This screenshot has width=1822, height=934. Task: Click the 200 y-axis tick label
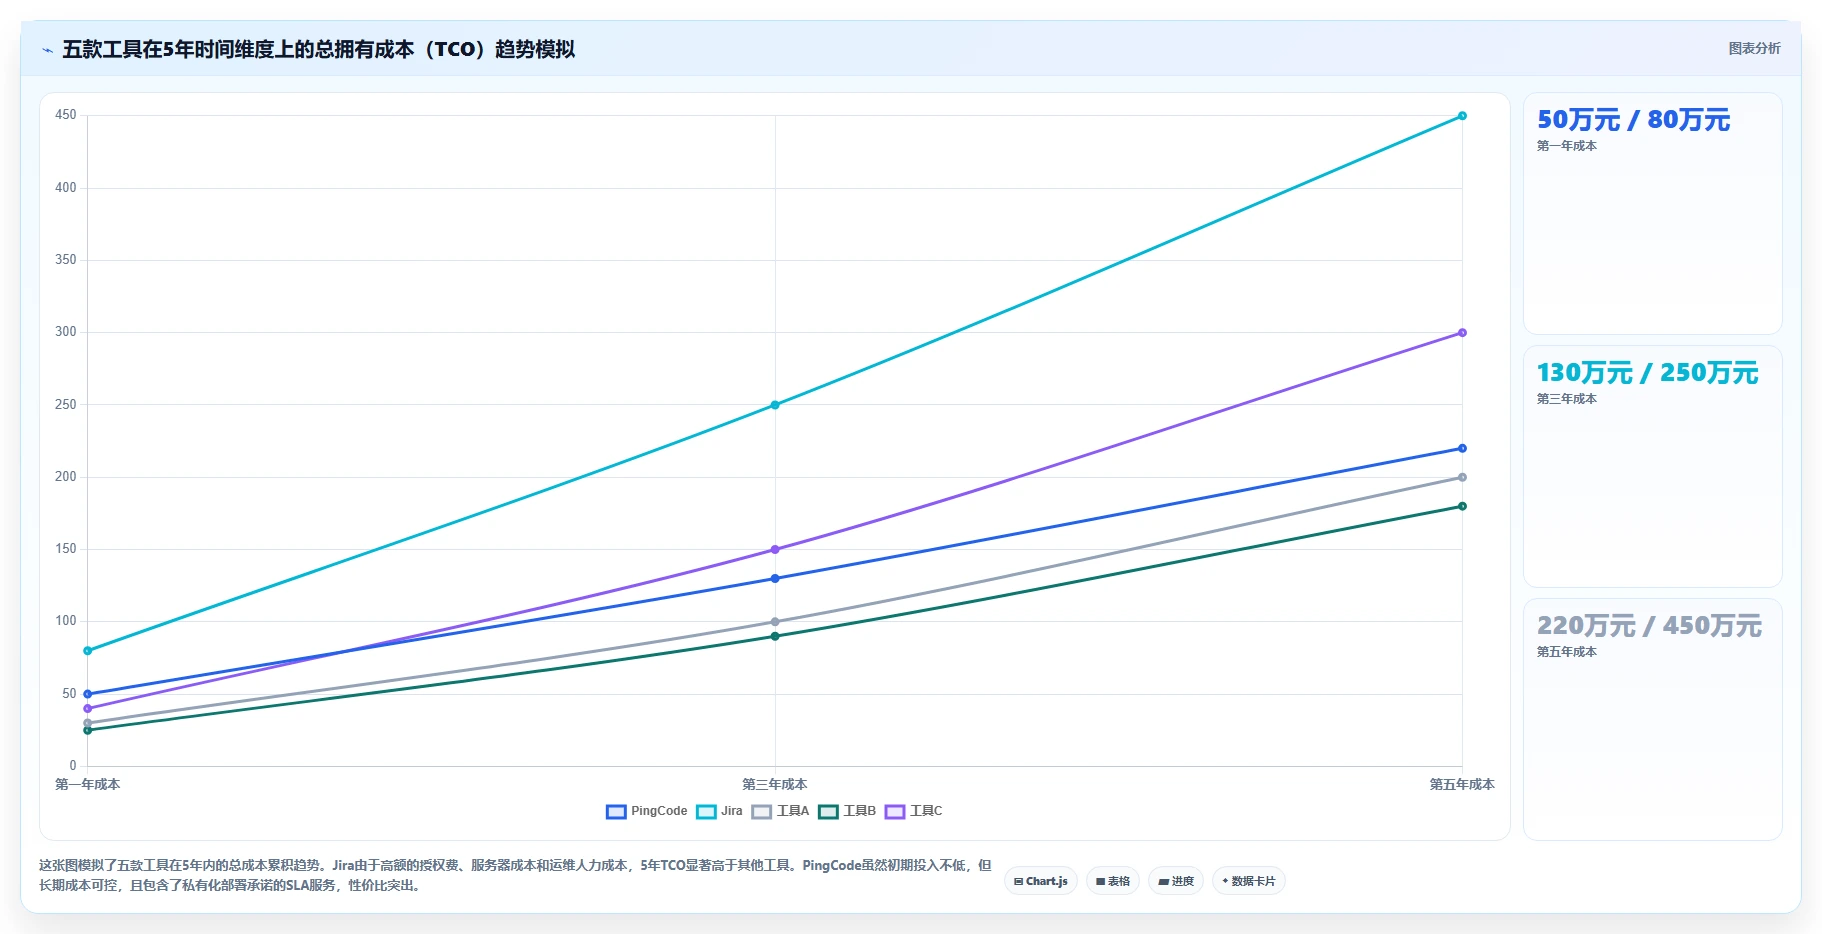coord(66,477)
